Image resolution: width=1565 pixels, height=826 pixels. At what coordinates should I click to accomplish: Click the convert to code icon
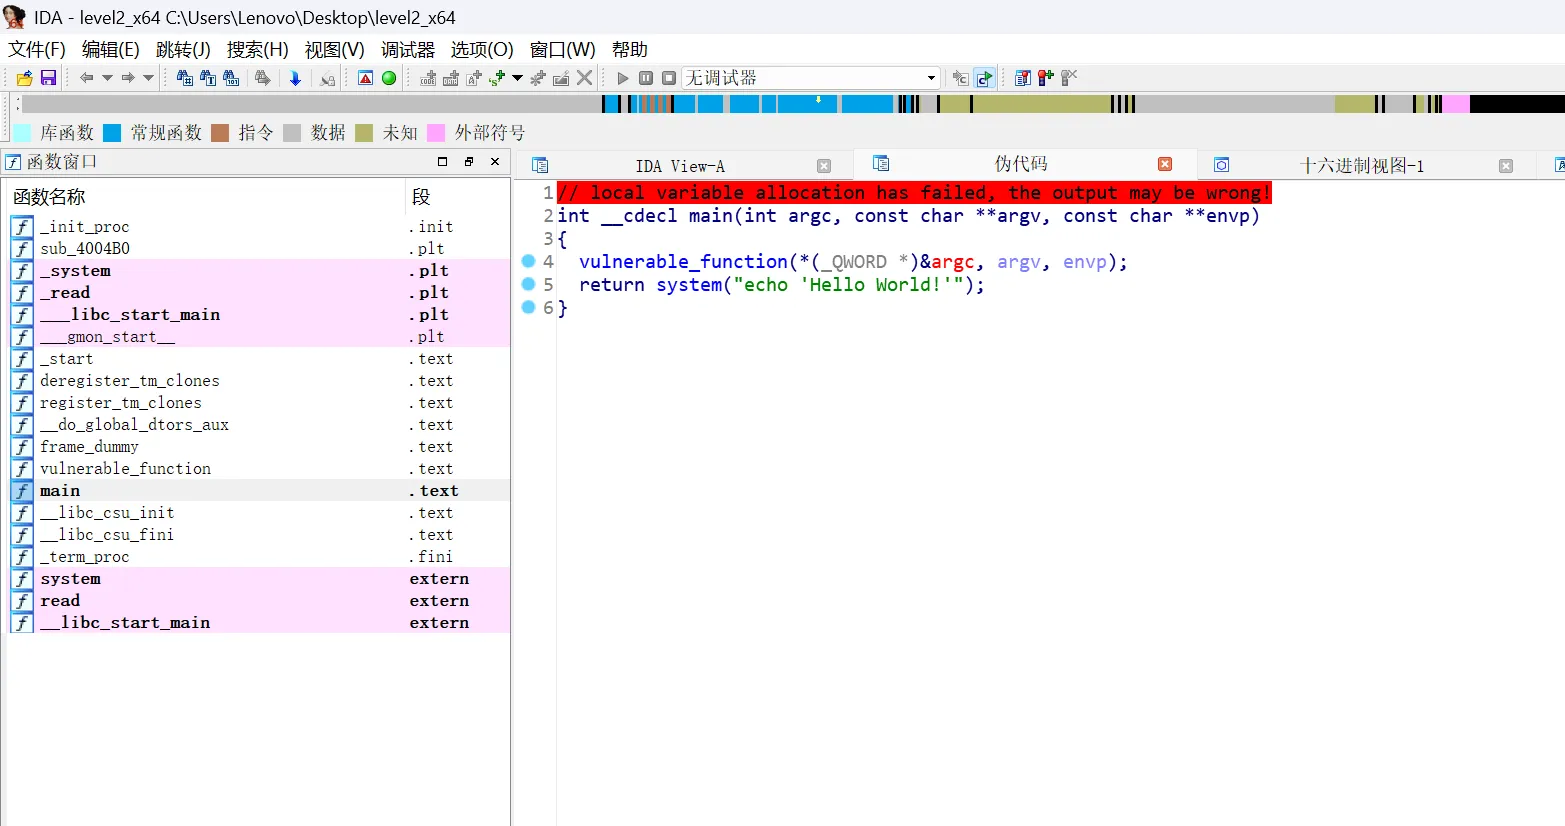point(428,78)
